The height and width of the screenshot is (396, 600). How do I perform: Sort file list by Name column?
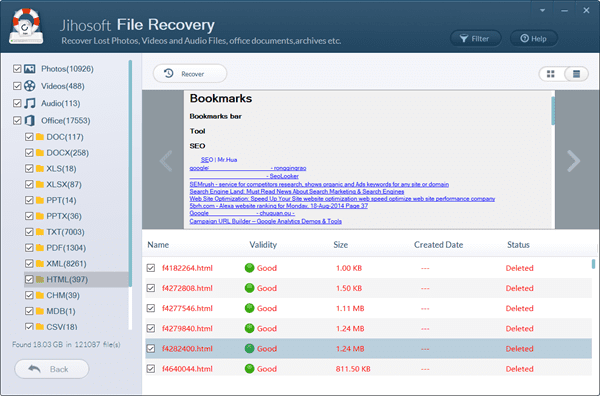(x=158, y=245)
